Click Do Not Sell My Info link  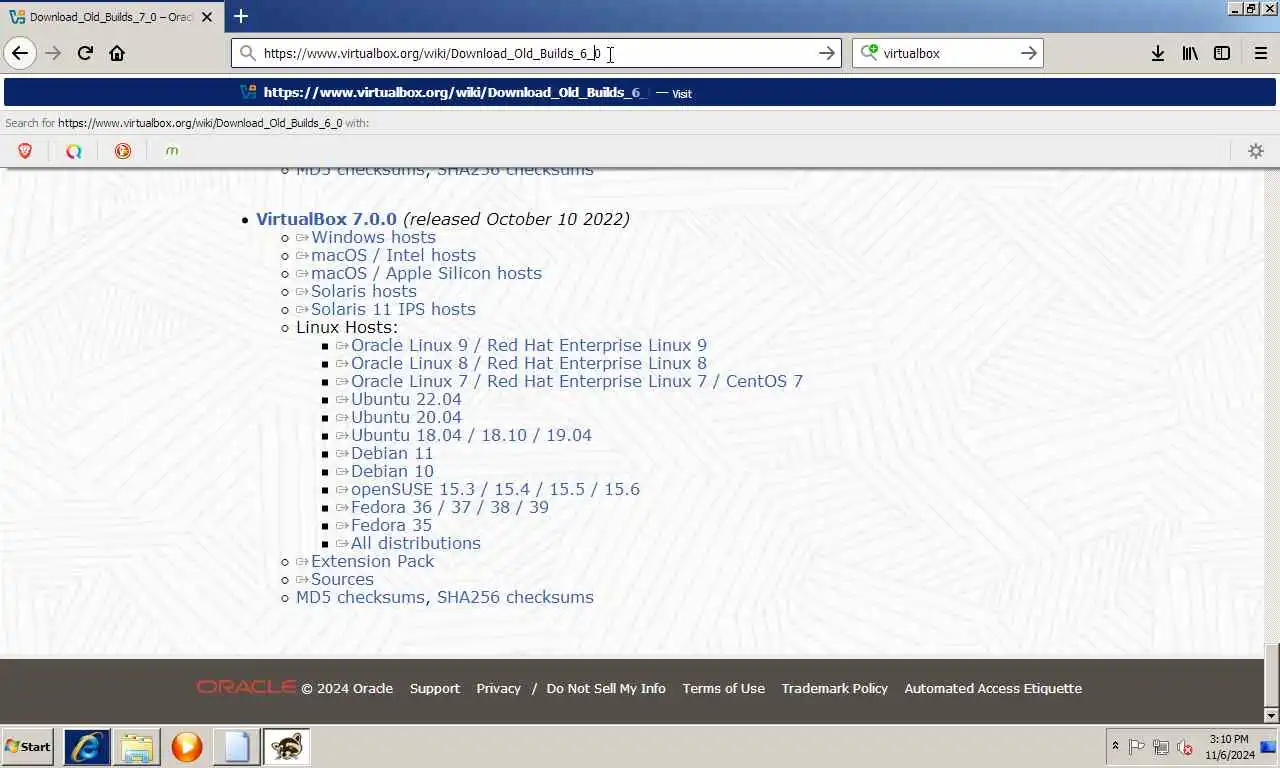(x=606, y=688)
